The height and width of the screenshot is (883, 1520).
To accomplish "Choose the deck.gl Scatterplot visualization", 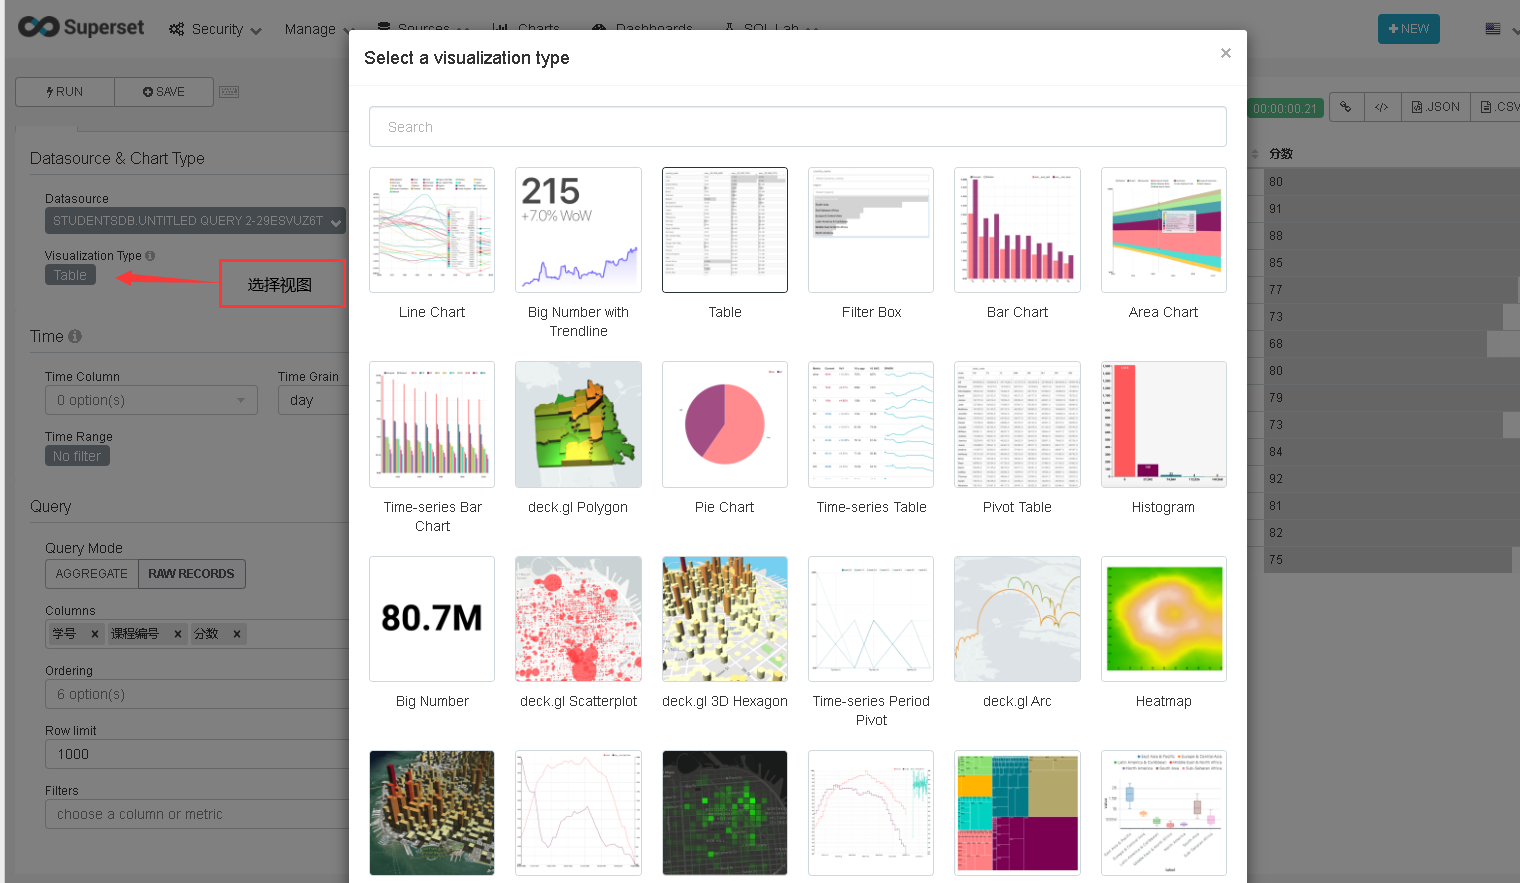I will click(578, 619).
